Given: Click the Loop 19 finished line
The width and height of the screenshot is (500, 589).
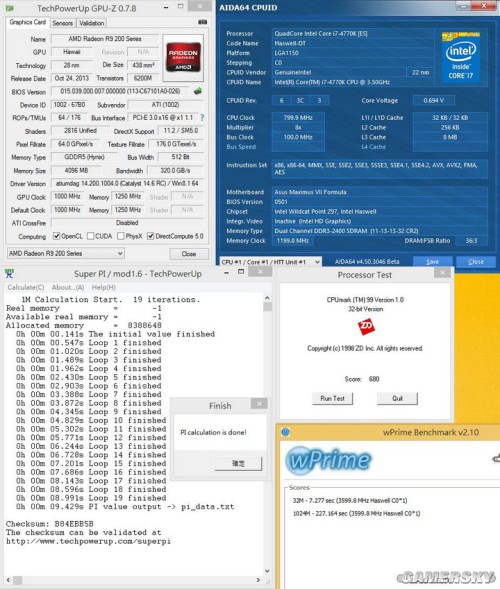Looking at the screenshot, I should 91,498.
